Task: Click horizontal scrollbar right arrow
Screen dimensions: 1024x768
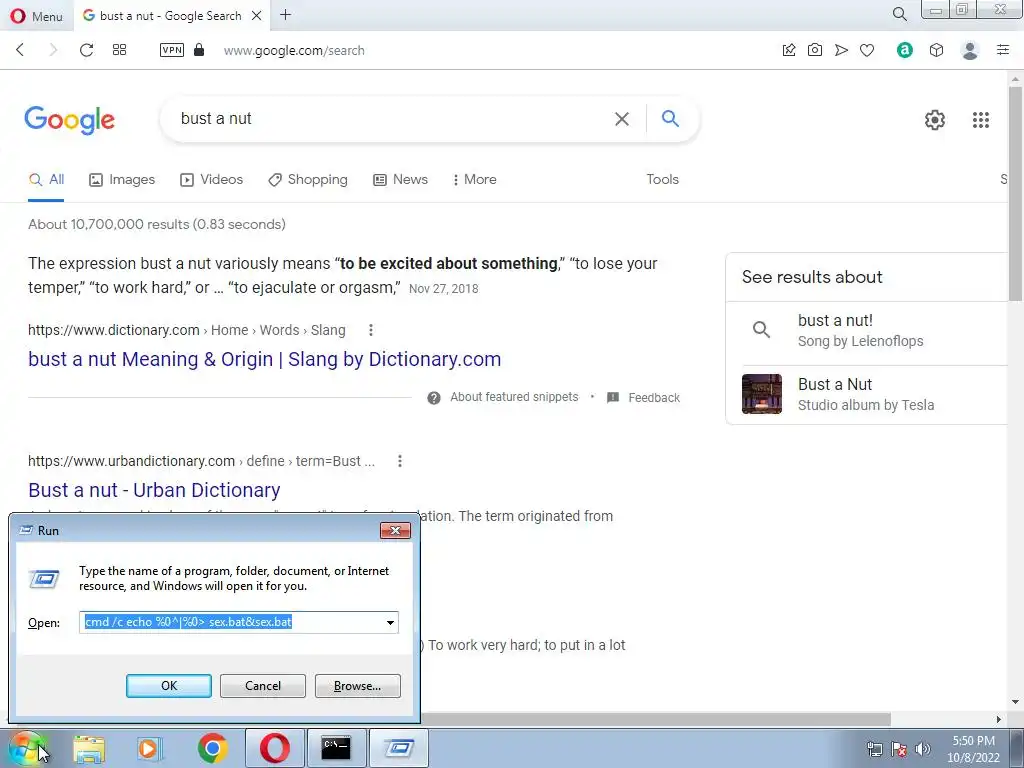Action: tap(999, 719)
